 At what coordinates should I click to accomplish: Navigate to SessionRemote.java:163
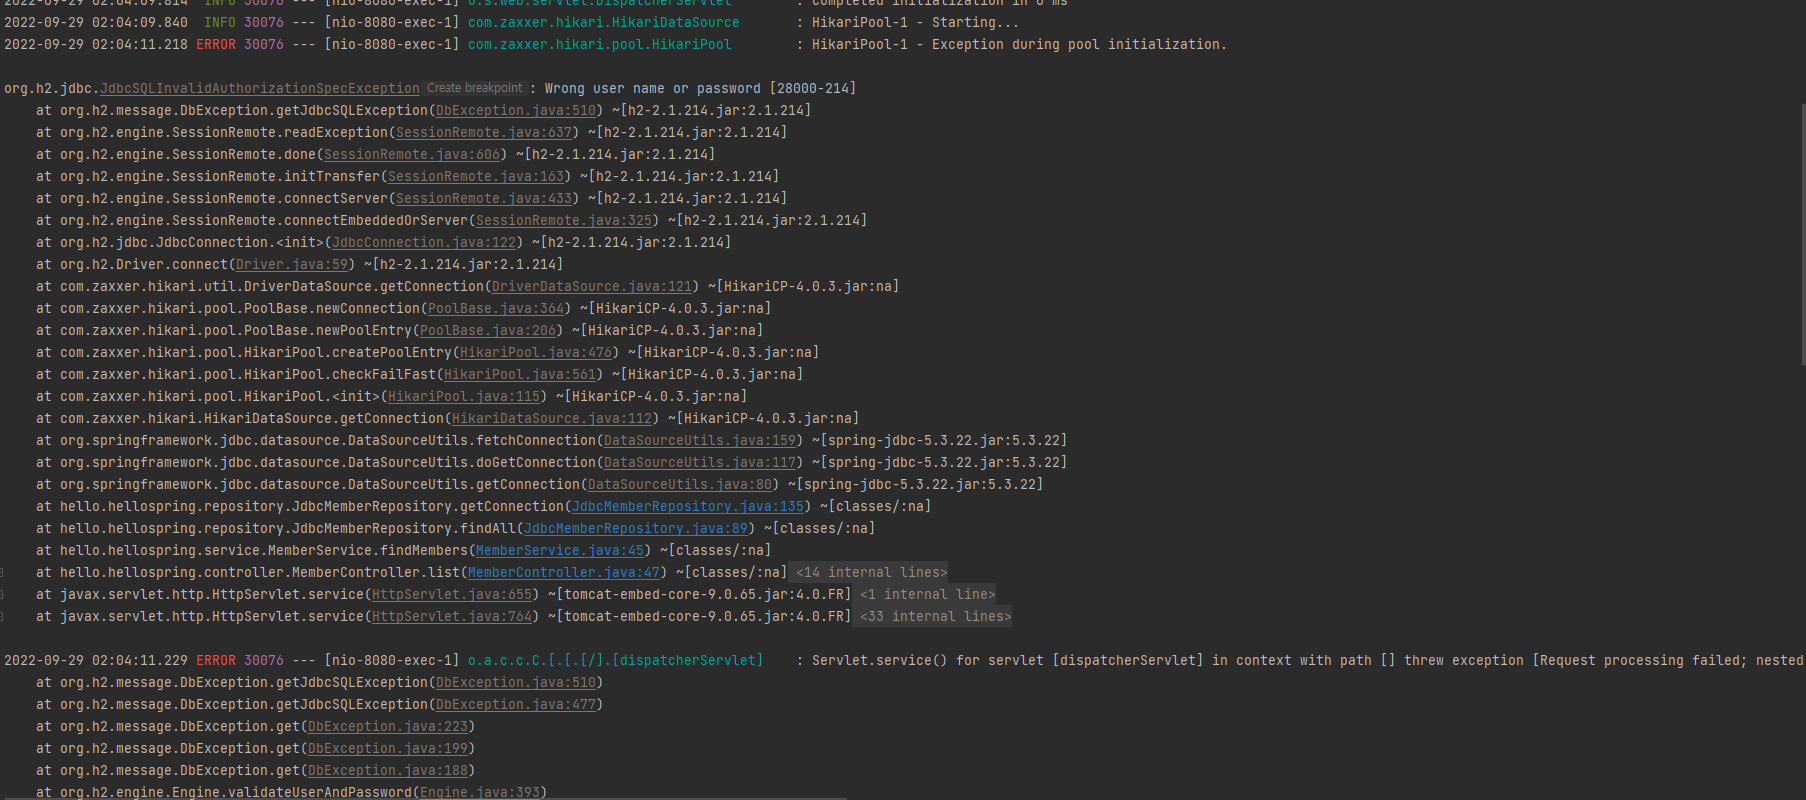click(x=476, y=176)
